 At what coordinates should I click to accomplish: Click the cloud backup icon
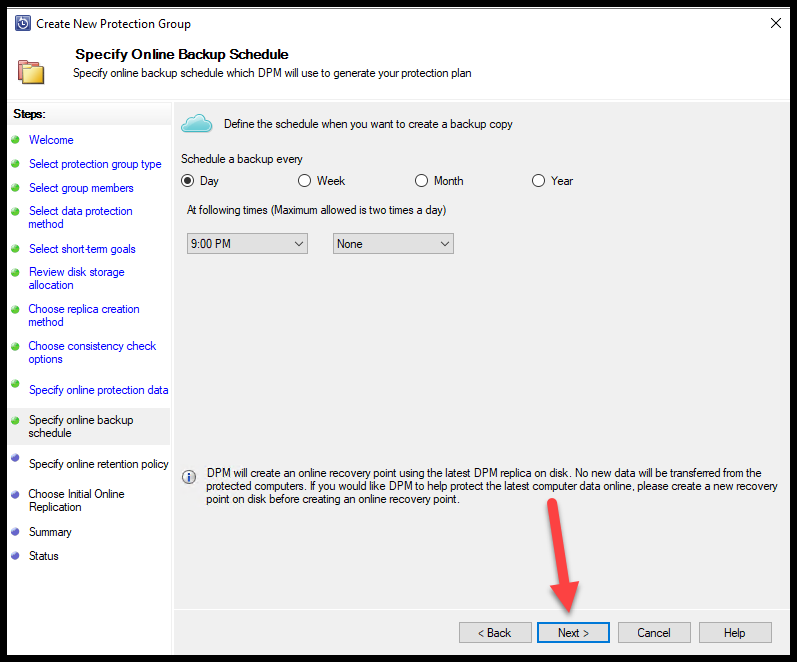tap(197, 124)
